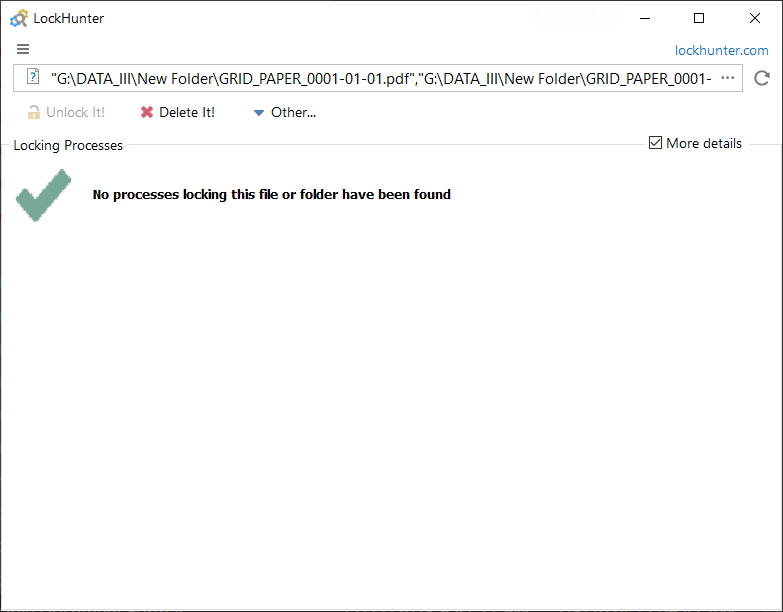Click the Unlock It! button
The image size is (783, 612).
66,112
